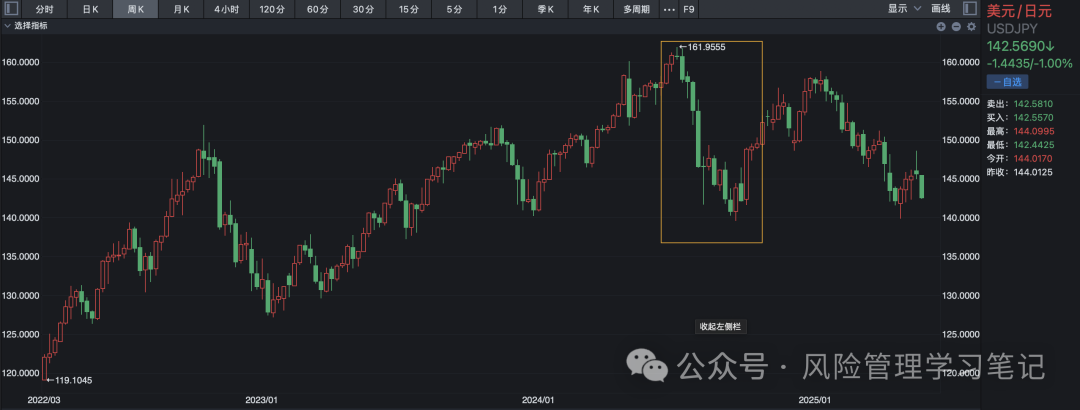Click the 画线 drawing tools button
Image resolution: width=1080 pixels, height=410 pixels.
[x=940, y=9]
